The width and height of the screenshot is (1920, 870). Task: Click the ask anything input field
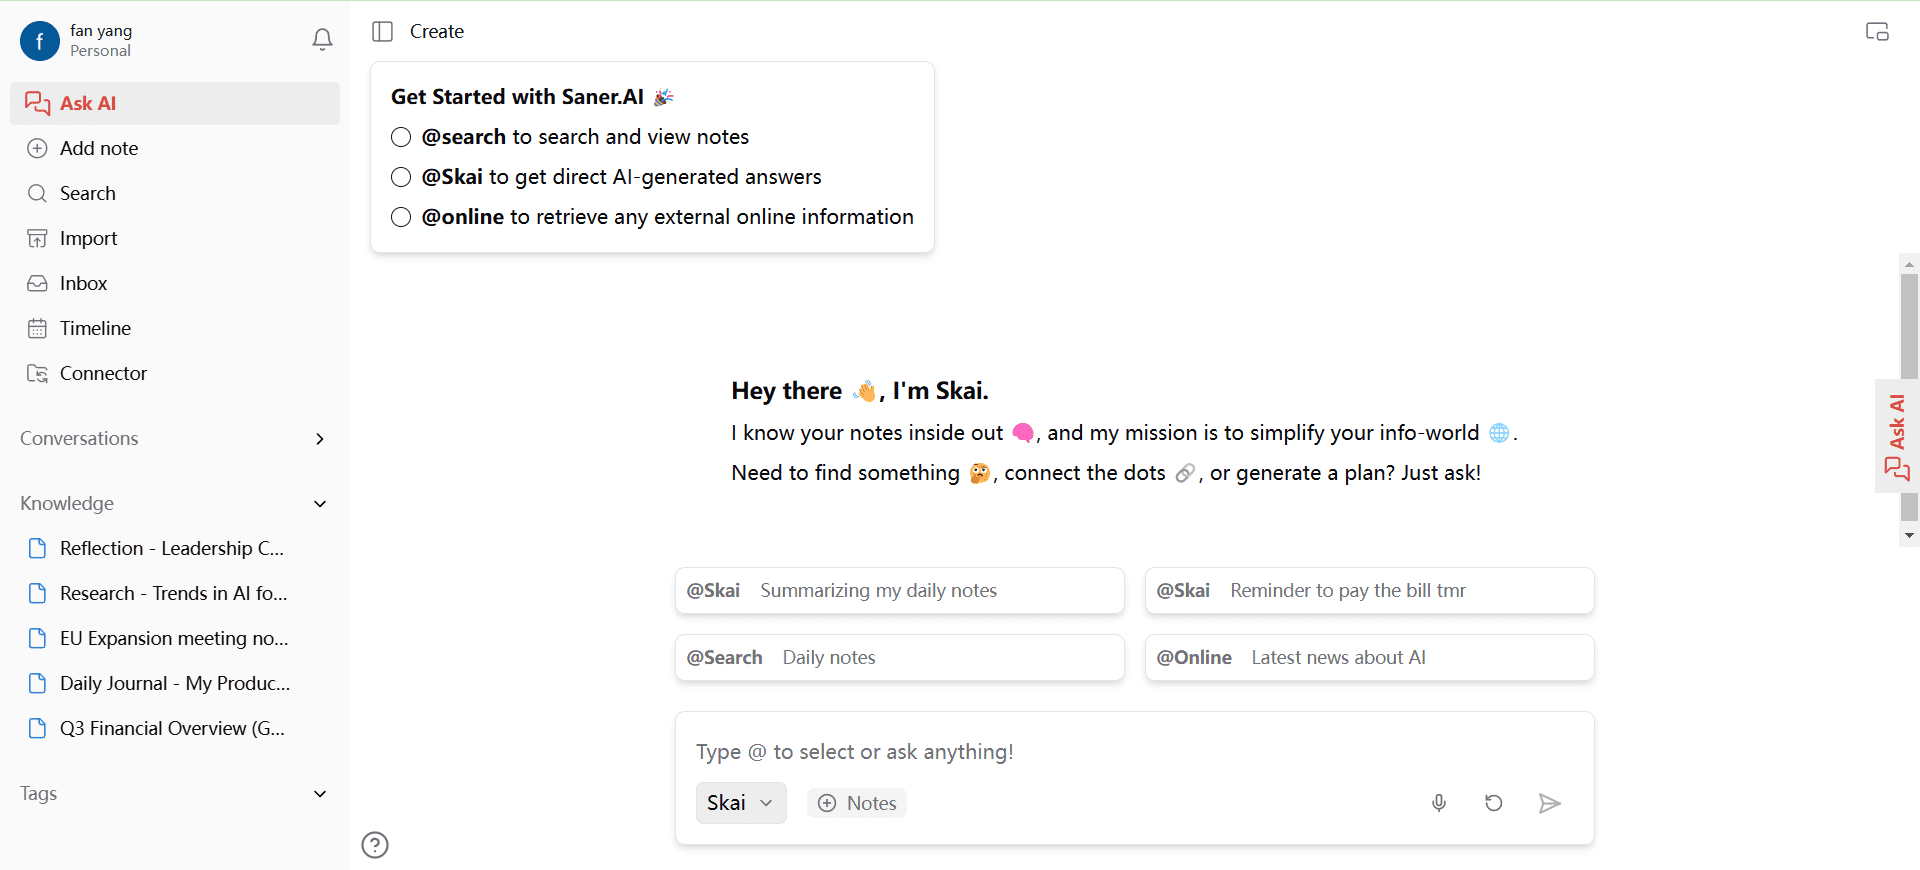coord(1135,752)
